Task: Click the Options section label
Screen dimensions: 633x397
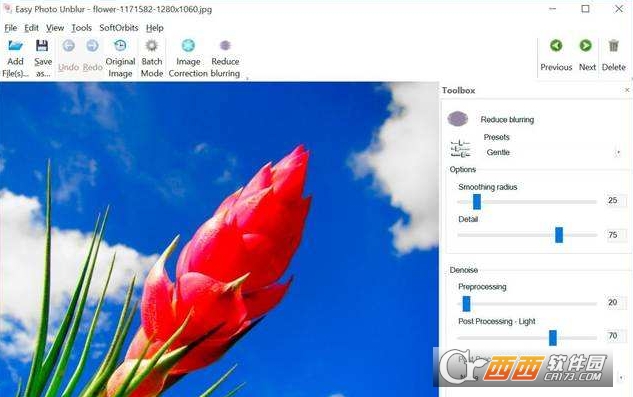Action: (463, 170)
